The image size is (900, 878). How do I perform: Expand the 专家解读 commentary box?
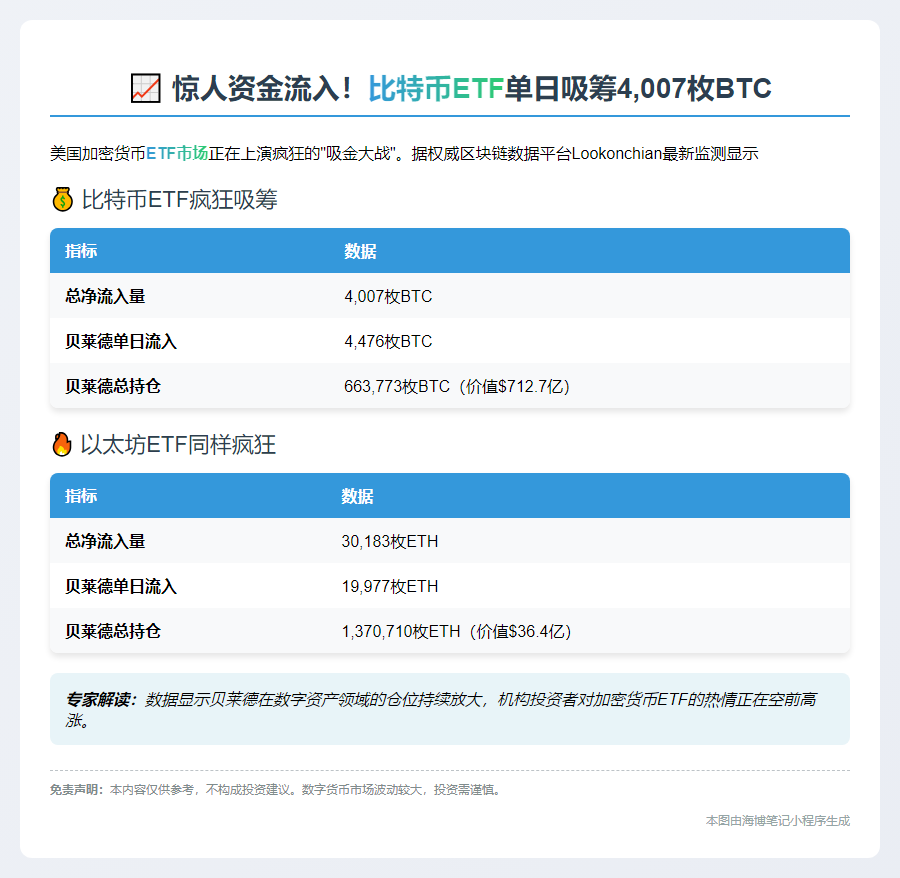point(450,709)
